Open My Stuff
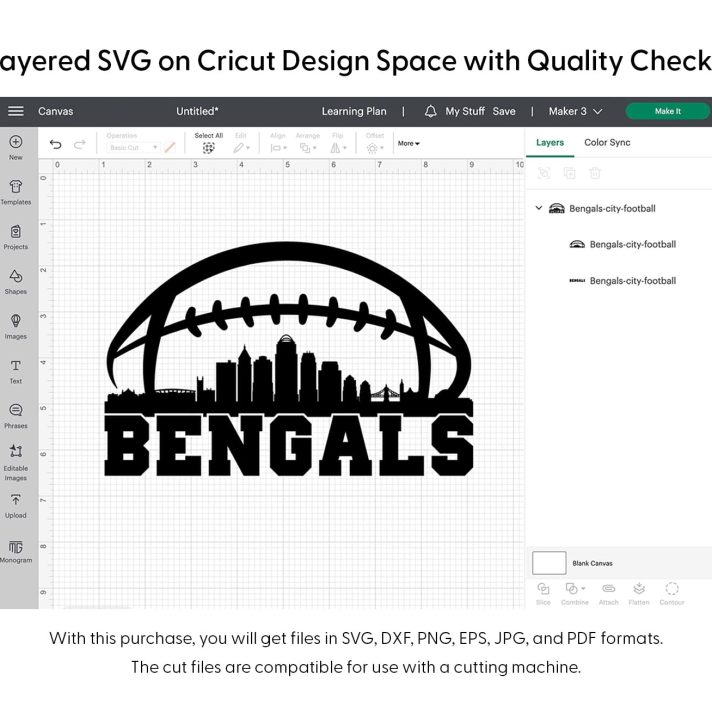The width and height of the screenshot is (712, 712). (465, 111)
